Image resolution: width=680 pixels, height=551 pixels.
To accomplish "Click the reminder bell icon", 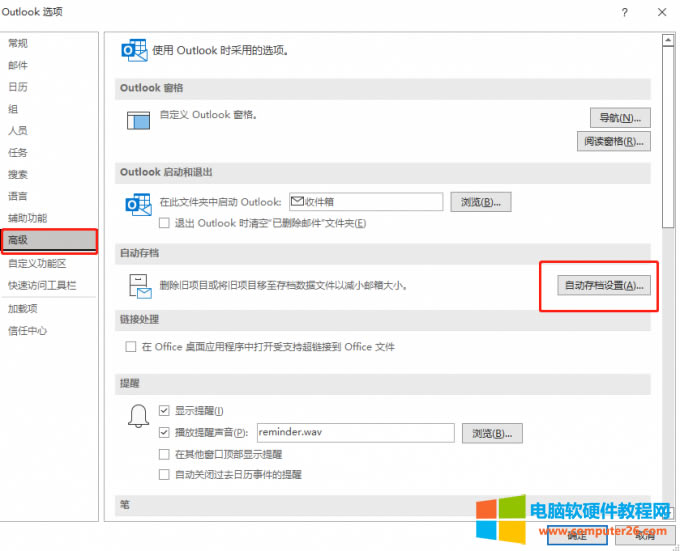I will (138, 416).
